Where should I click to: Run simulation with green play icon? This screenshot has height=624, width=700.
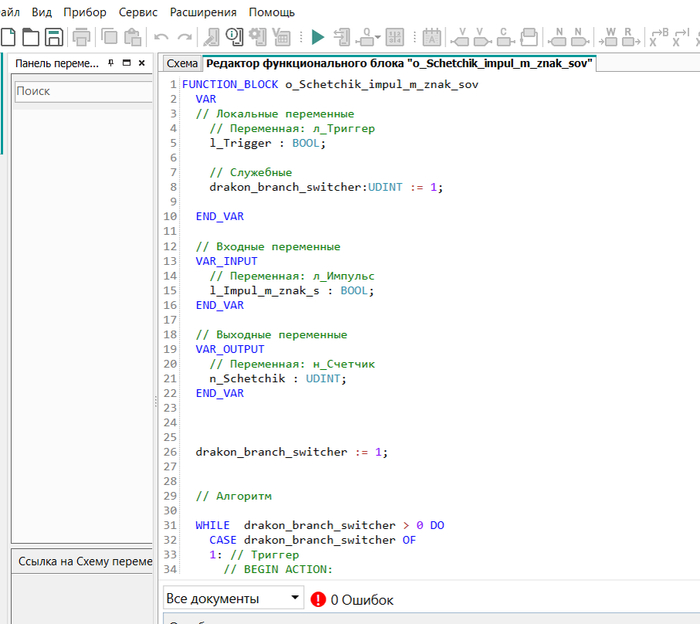click(x=317, y=38)
